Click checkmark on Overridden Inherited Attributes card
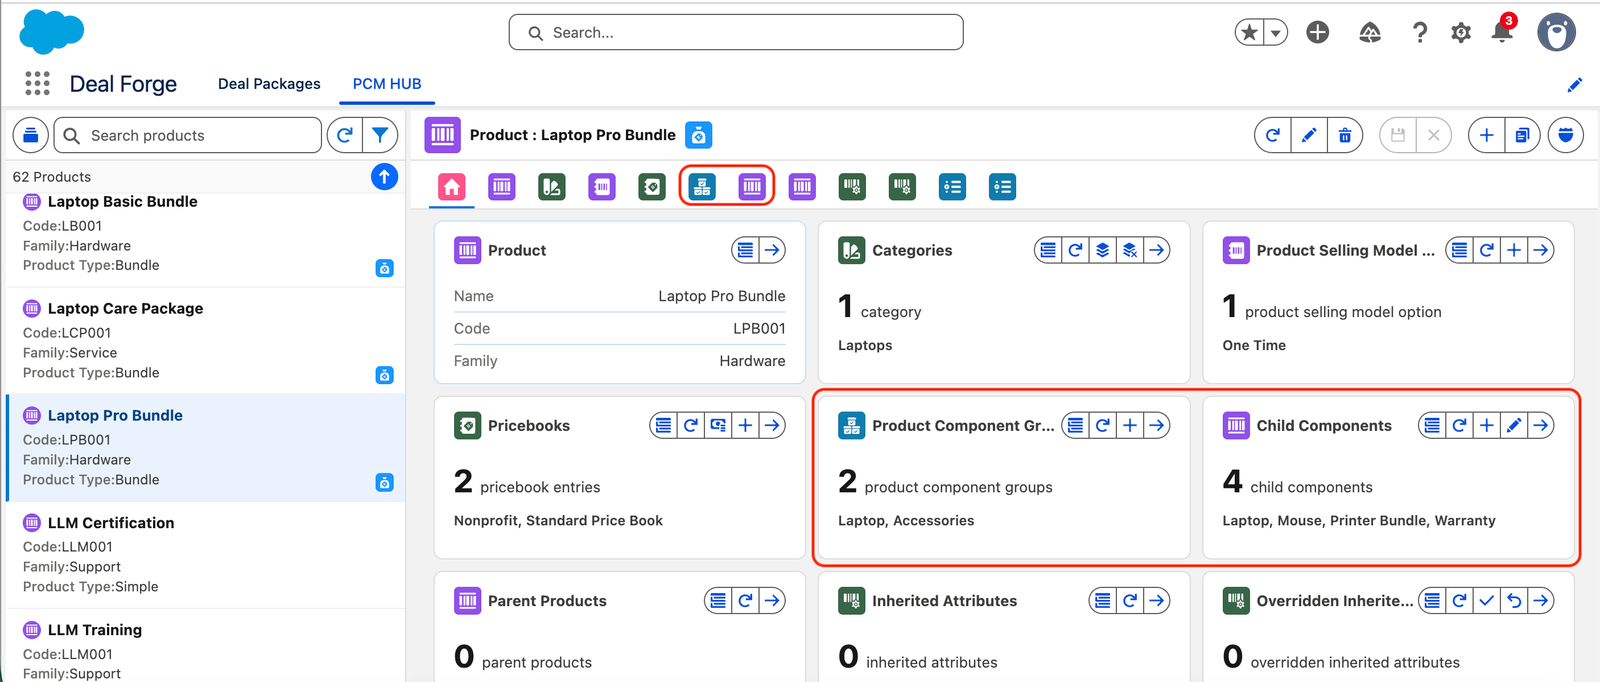The width and height of the screenshot is (1600, 682). [x=1487, y=600]
